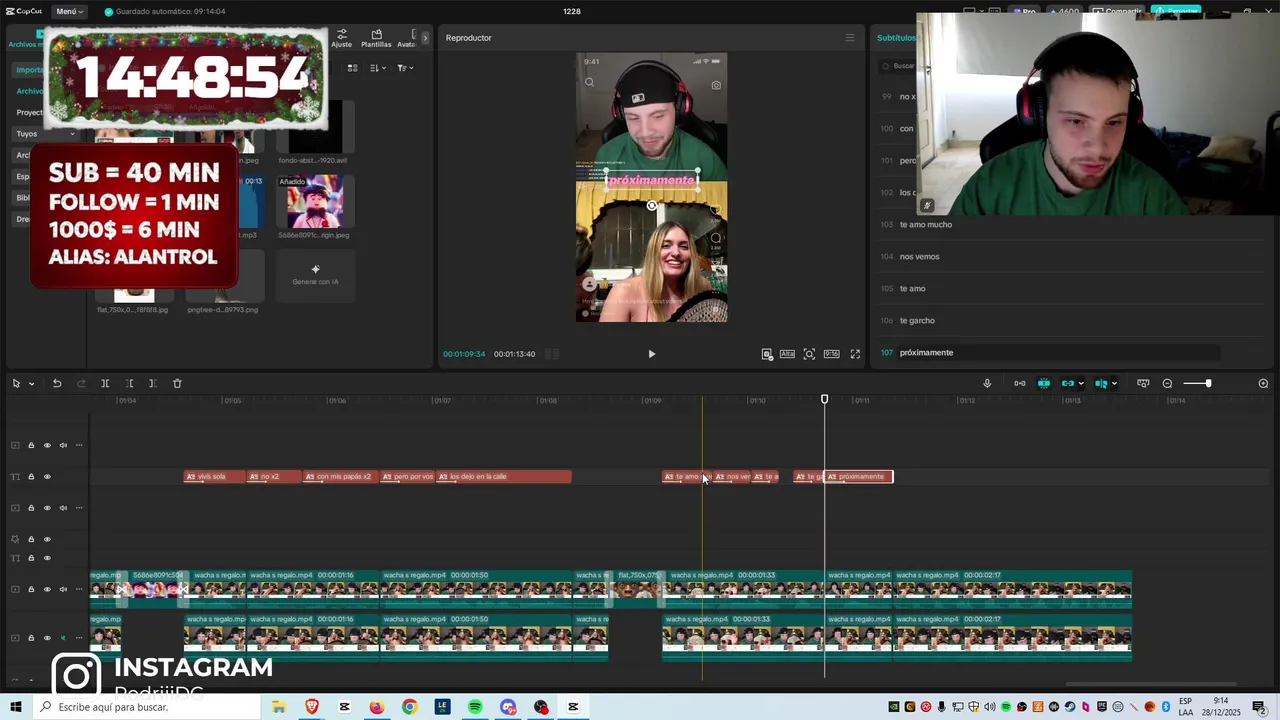
Task: Lock the main 'wacha s regalo' video track
Action: tap(31, 589)
